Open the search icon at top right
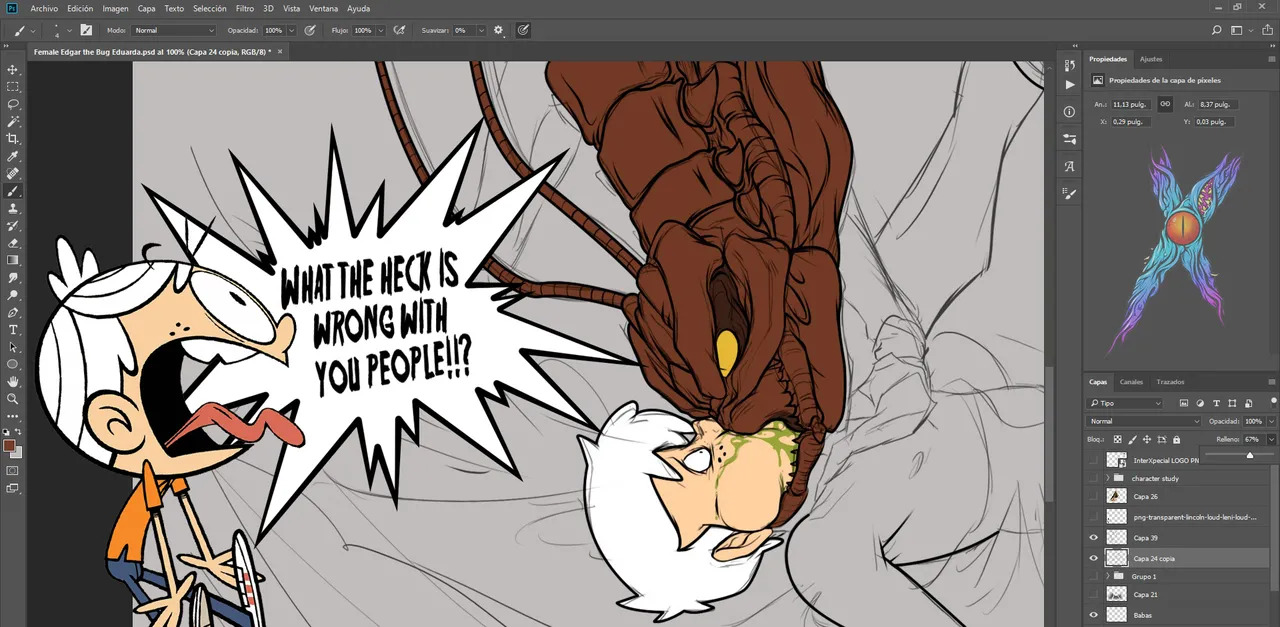This screenshot has height=627, width=1280. 1216,31
